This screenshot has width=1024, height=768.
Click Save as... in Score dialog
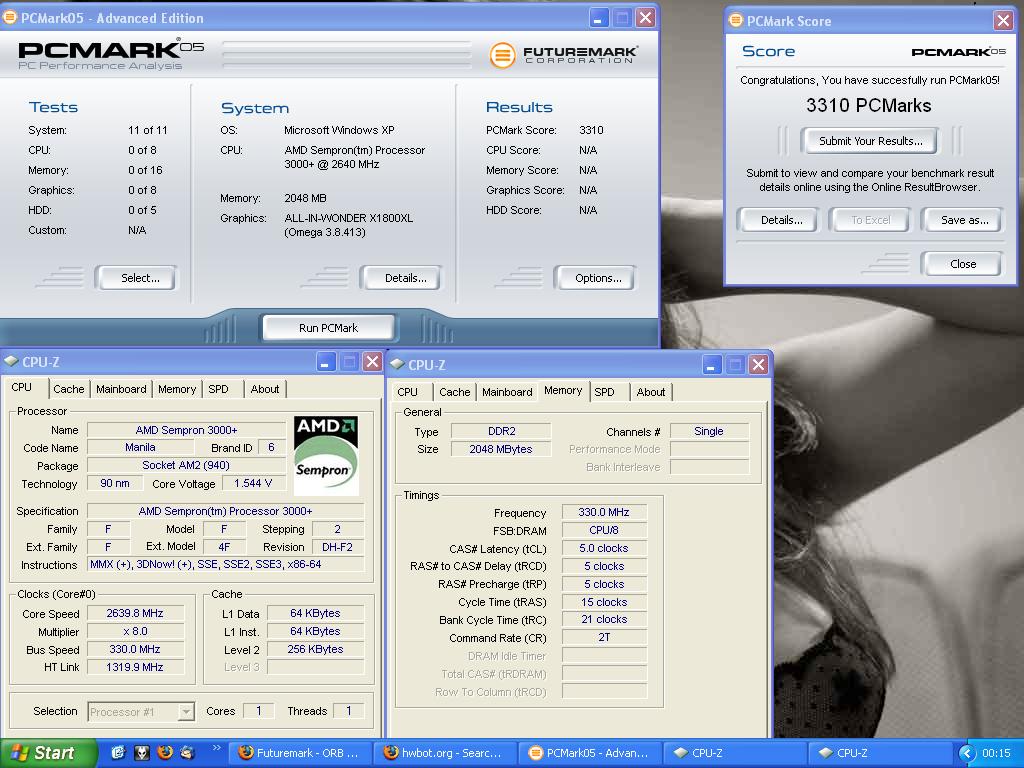962,220
